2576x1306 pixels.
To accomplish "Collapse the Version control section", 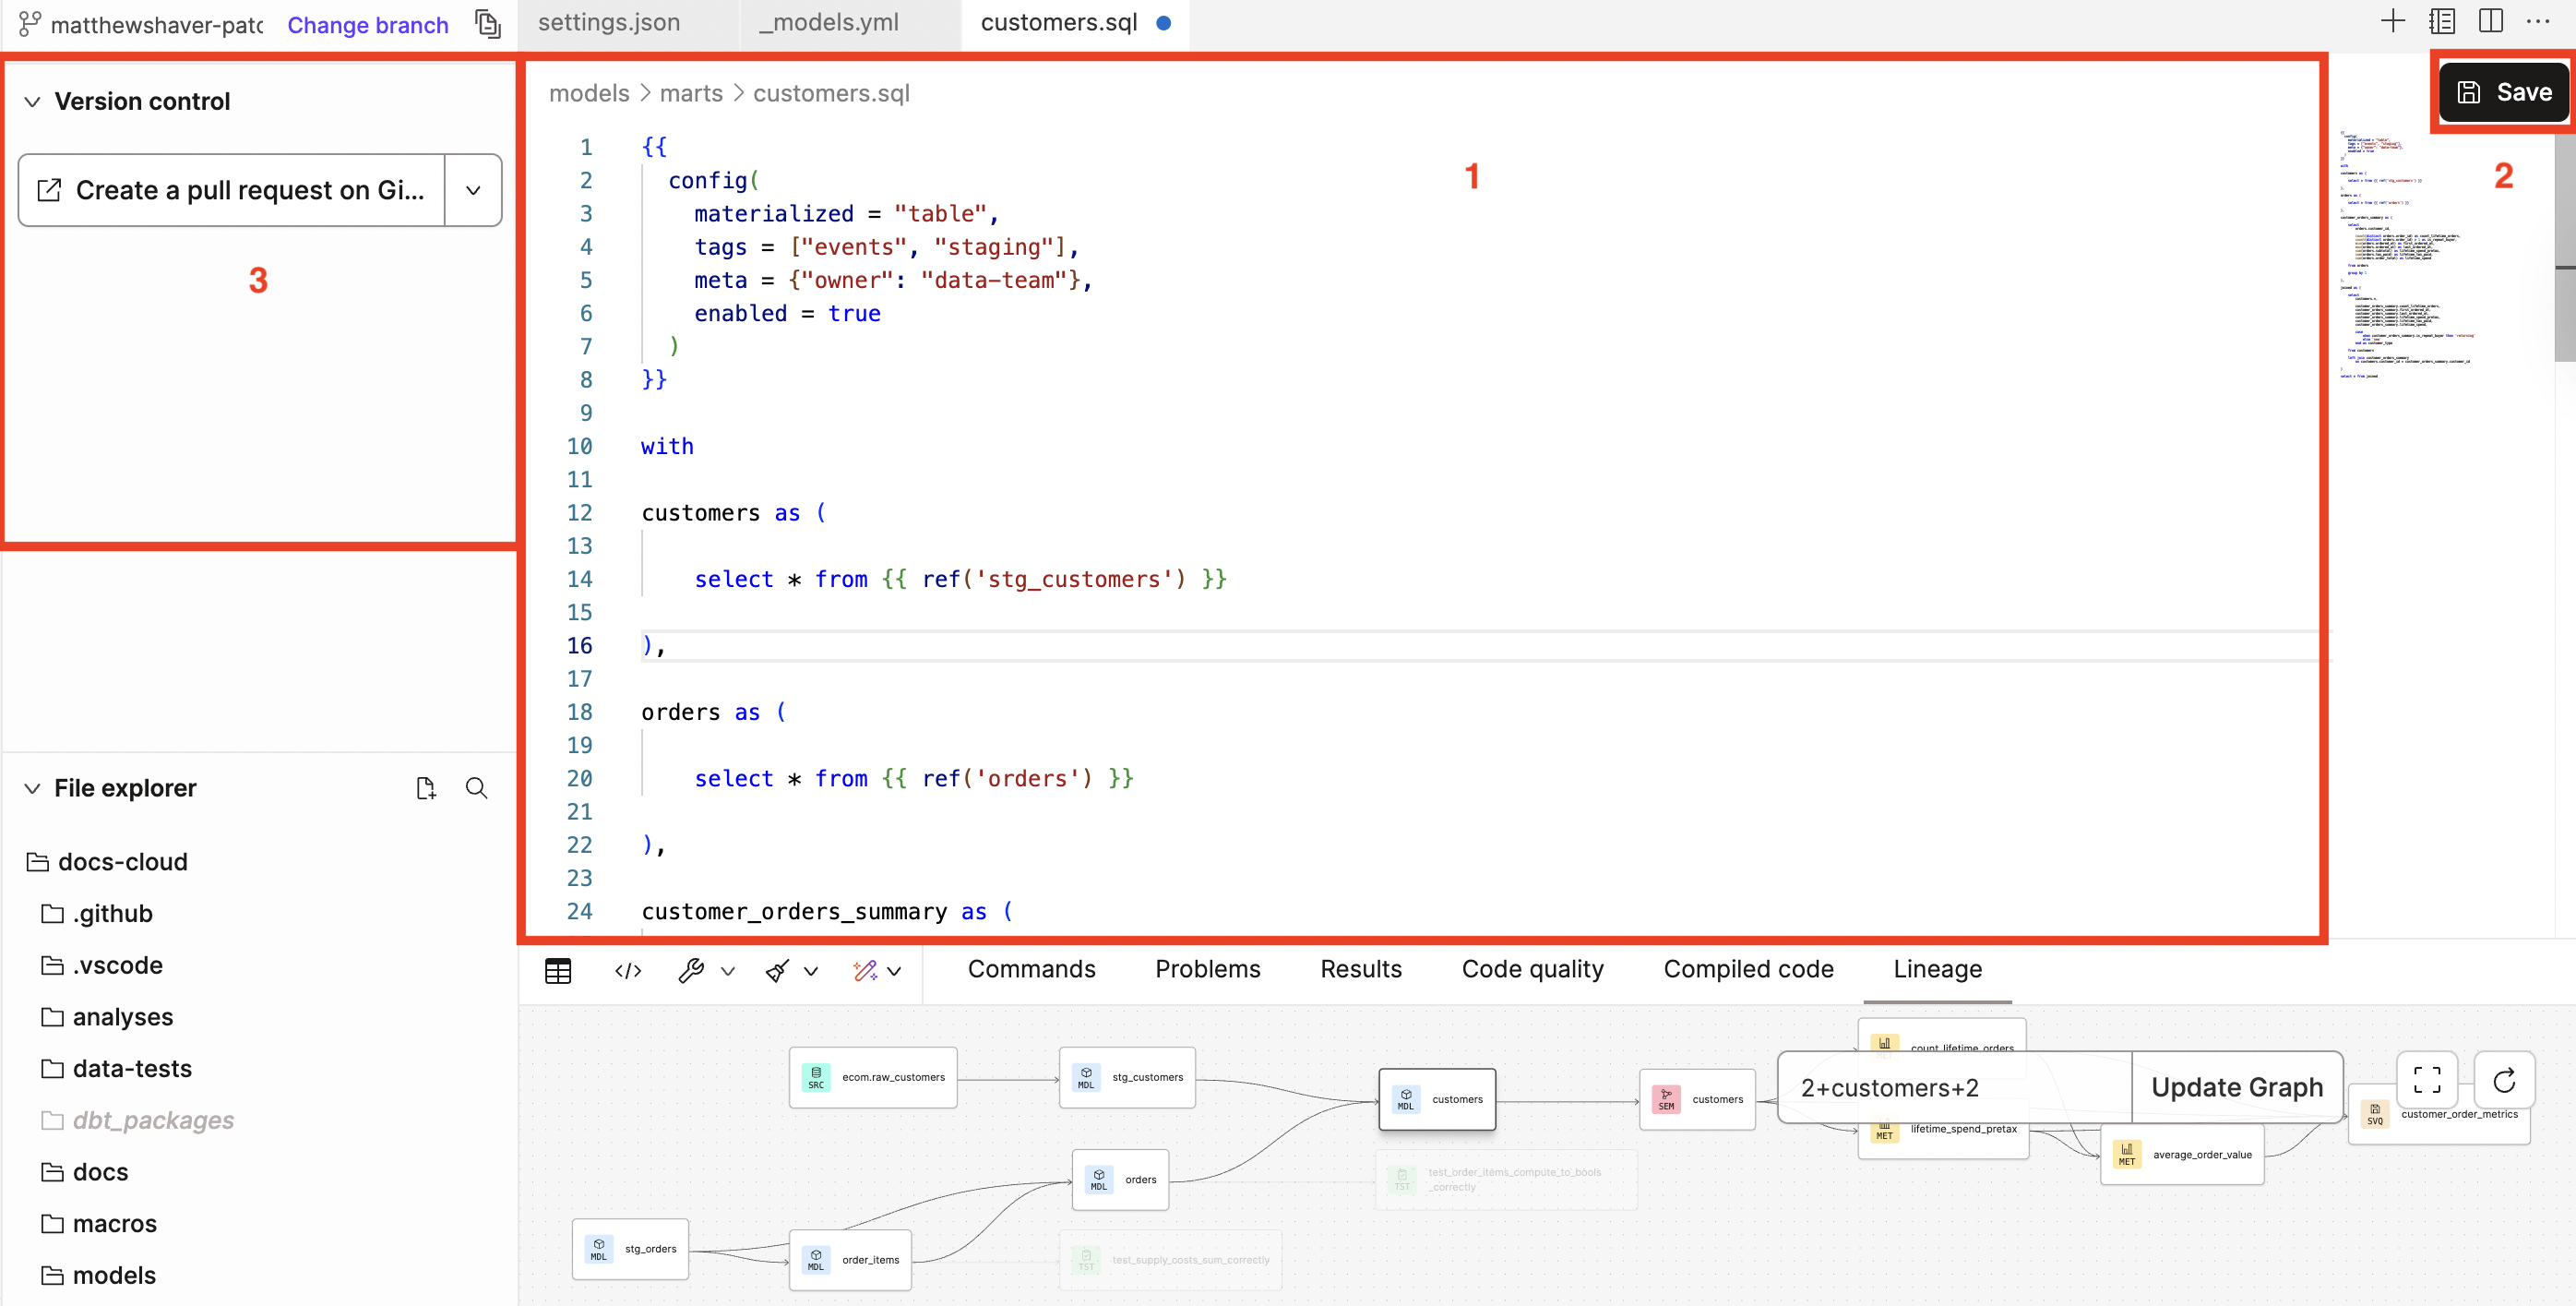I will pos(31,101).
